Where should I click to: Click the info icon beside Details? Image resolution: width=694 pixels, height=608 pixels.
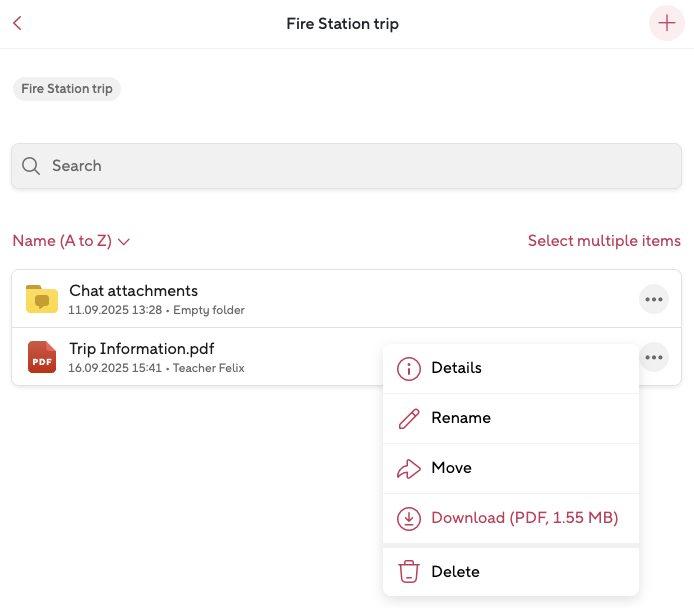click(409, 369)
